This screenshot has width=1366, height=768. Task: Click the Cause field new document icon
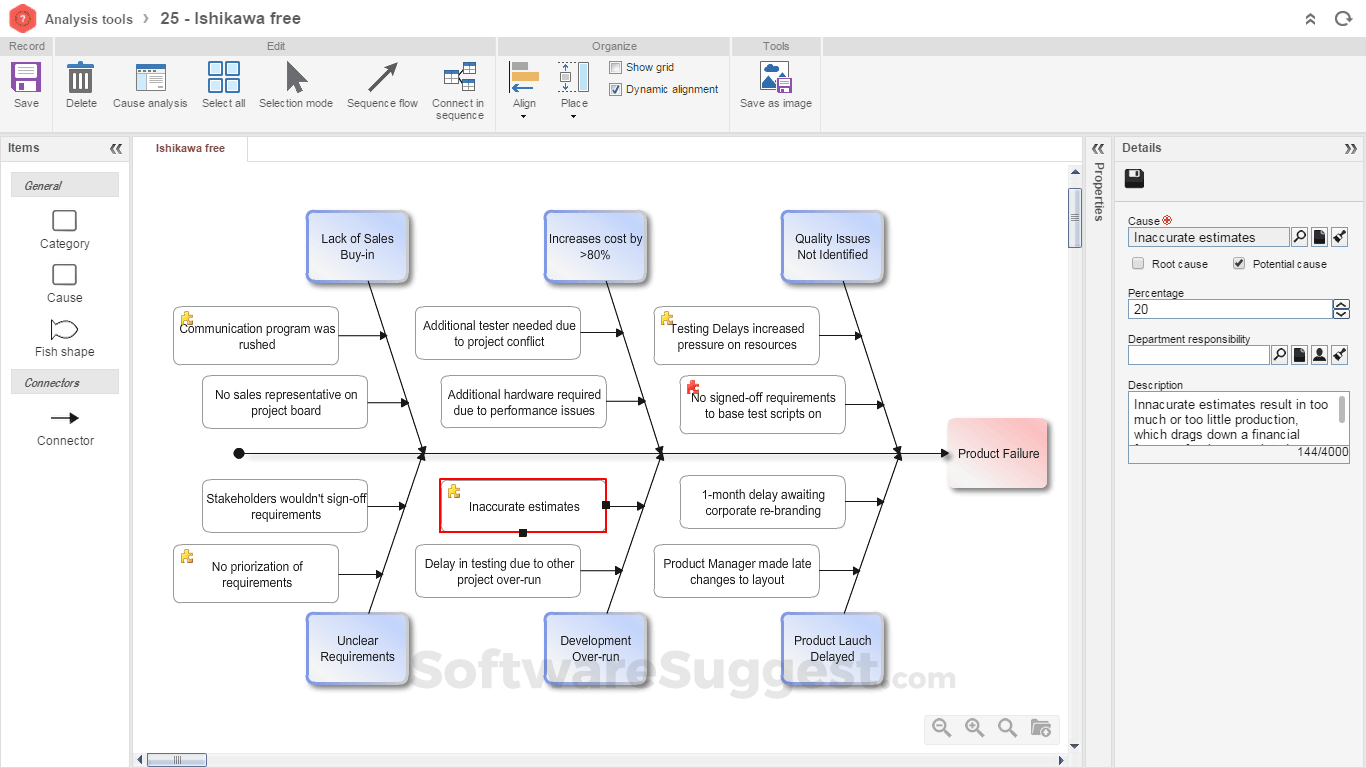pyautogui.click(x=1319, y=237)
